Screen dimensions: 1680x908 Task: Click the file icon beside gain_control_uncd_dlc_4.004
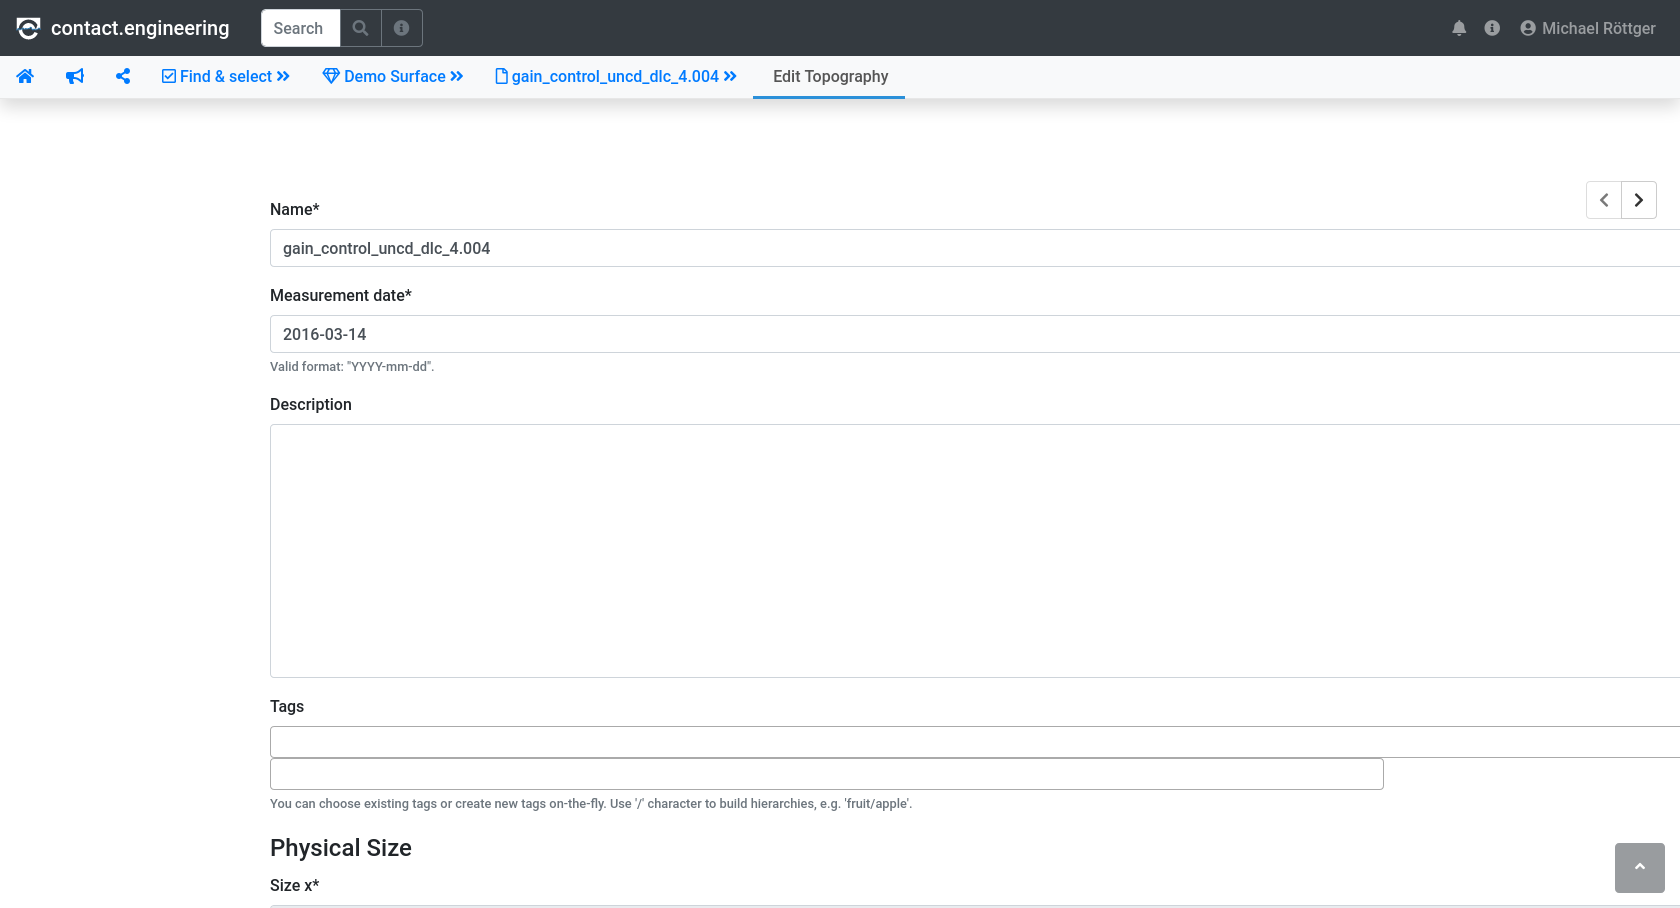[x=500, y=75]
